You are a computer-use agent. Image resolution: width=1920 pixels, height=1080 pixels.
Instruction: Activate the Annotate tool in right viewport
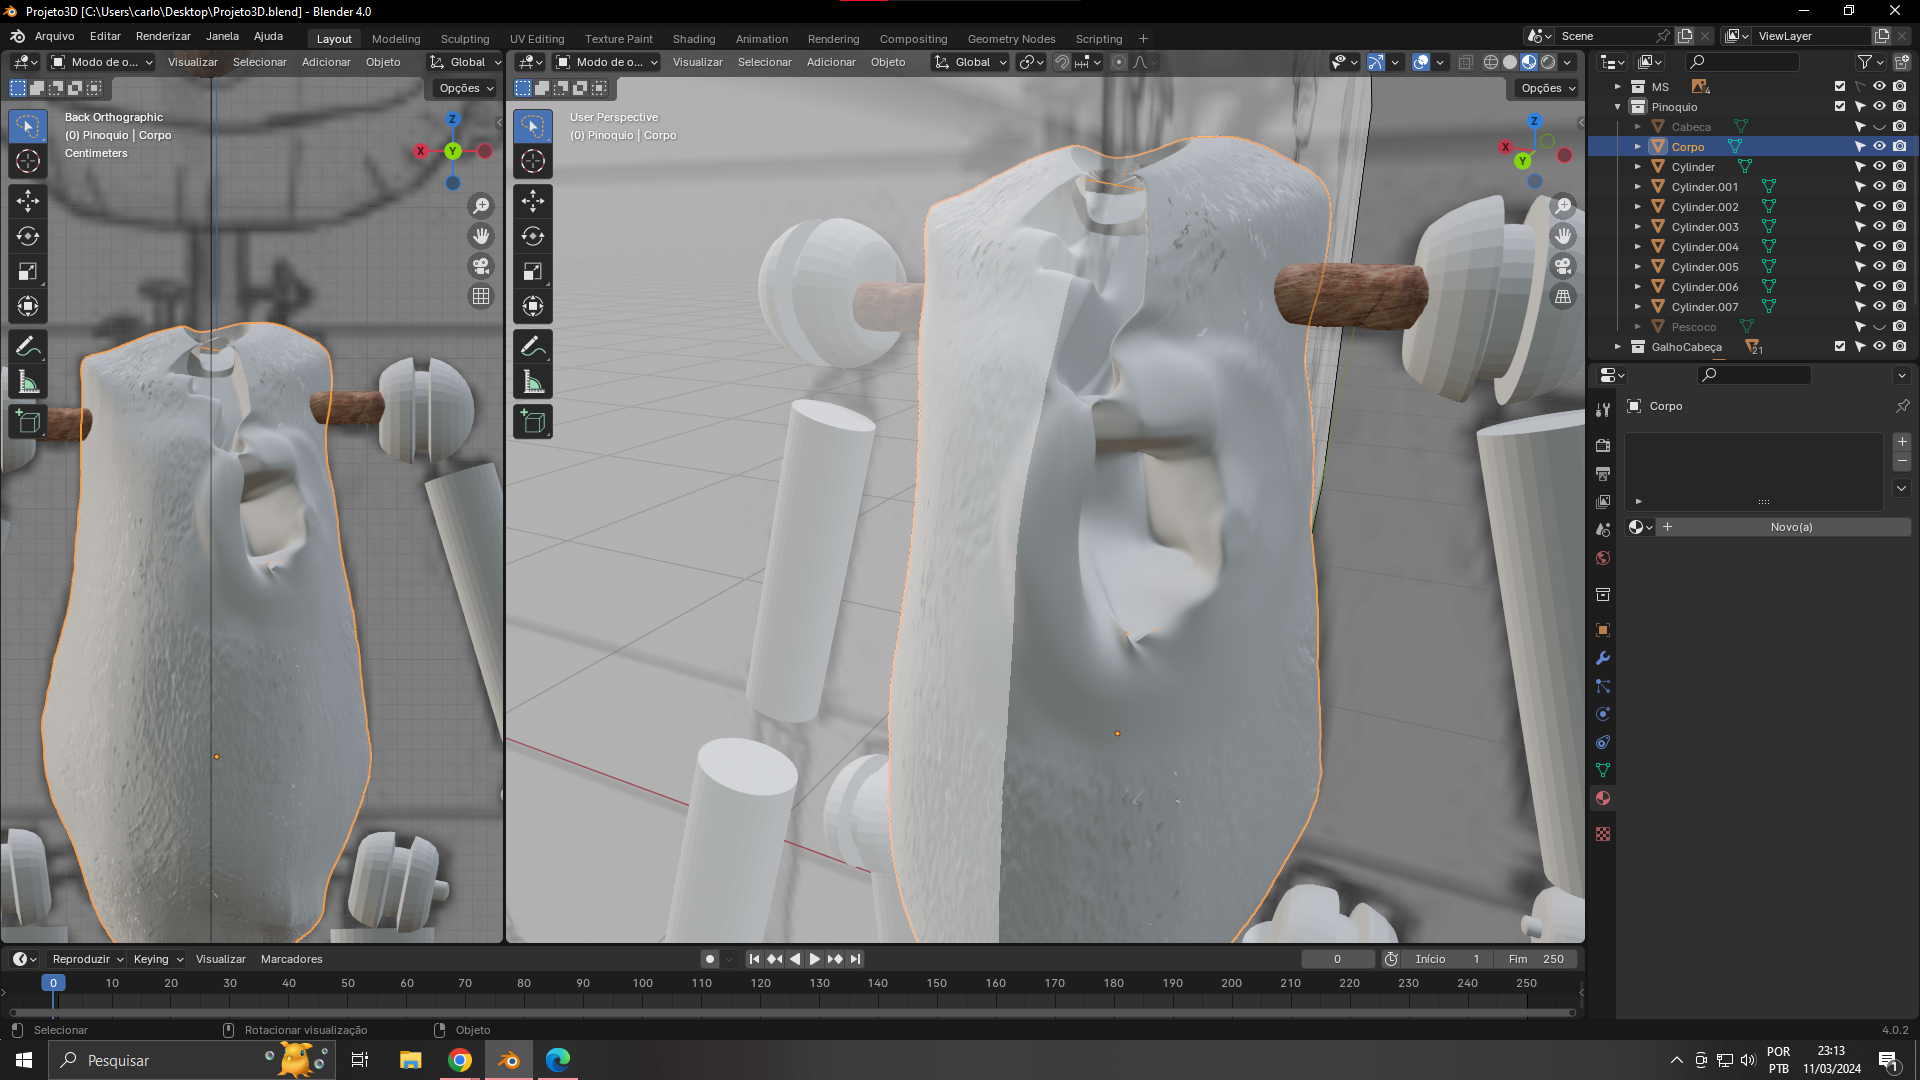coord(533,347)
